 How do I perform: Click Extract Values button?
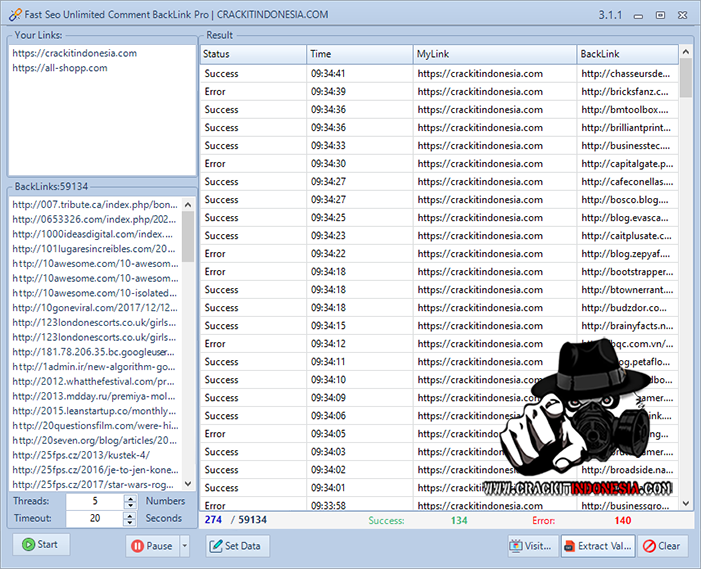596,546
